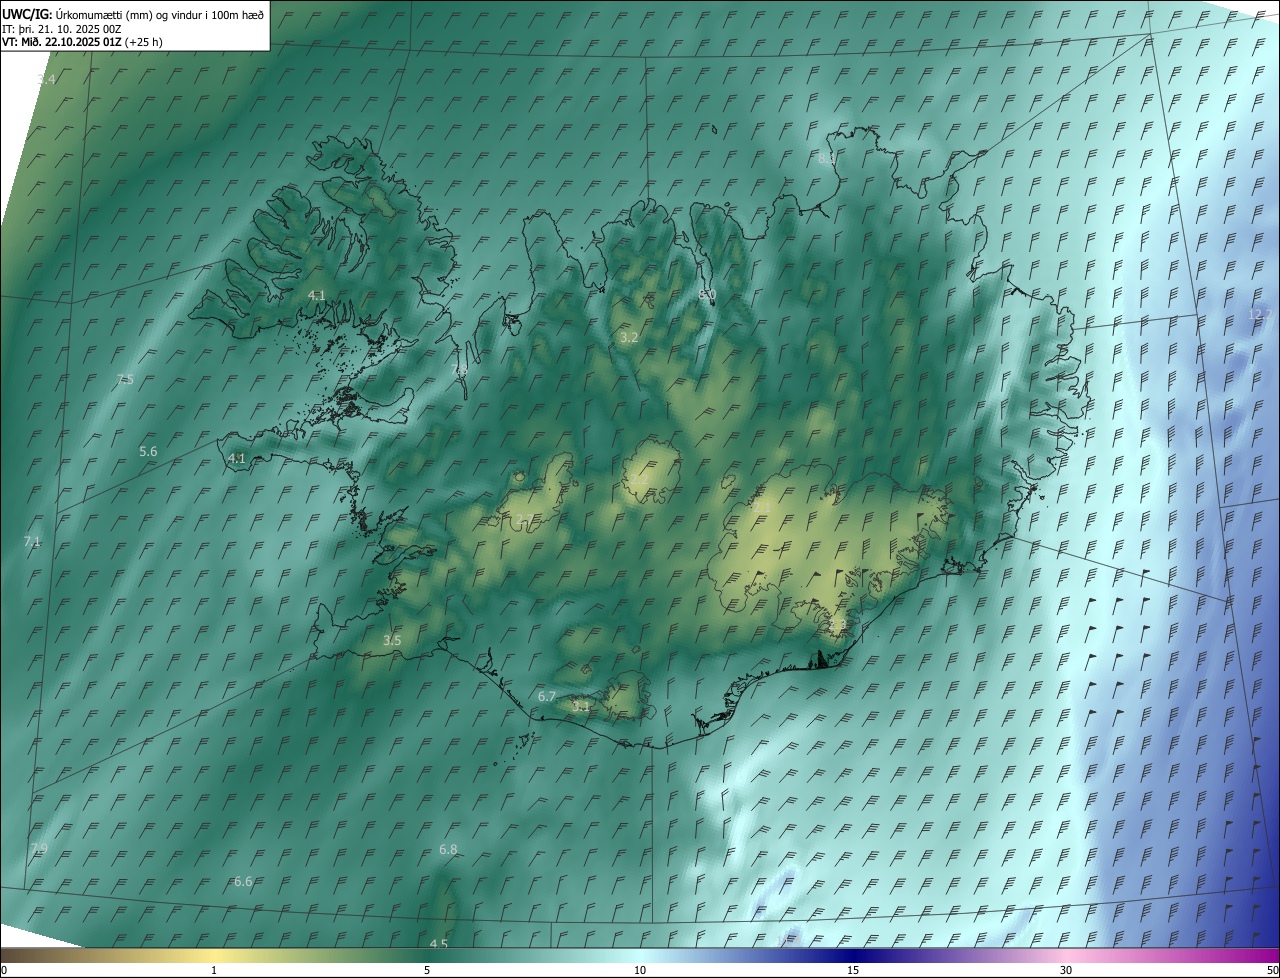The image size is (1280, 978).
Task: Click the 5 tick label on the color scale
Action: tap(427, 970)
